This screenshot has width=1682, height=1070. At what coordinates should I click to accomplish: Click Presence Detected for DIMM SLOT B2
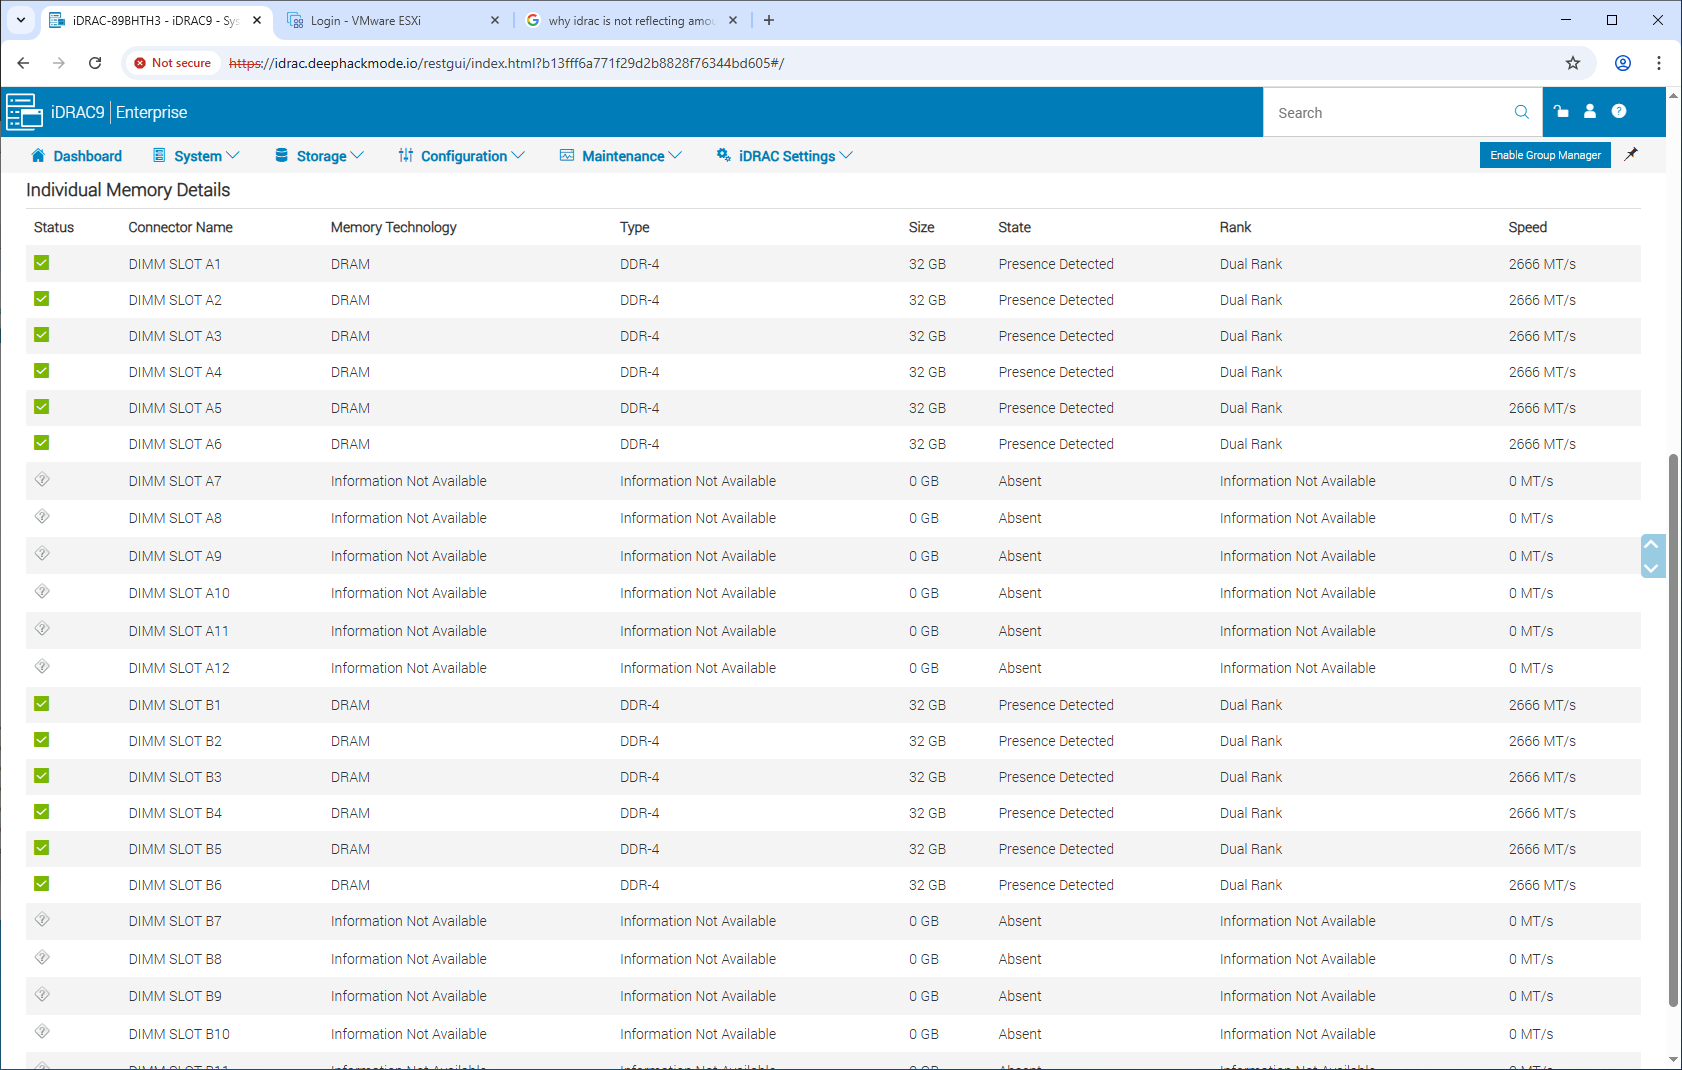click(x=1055, y=741)
